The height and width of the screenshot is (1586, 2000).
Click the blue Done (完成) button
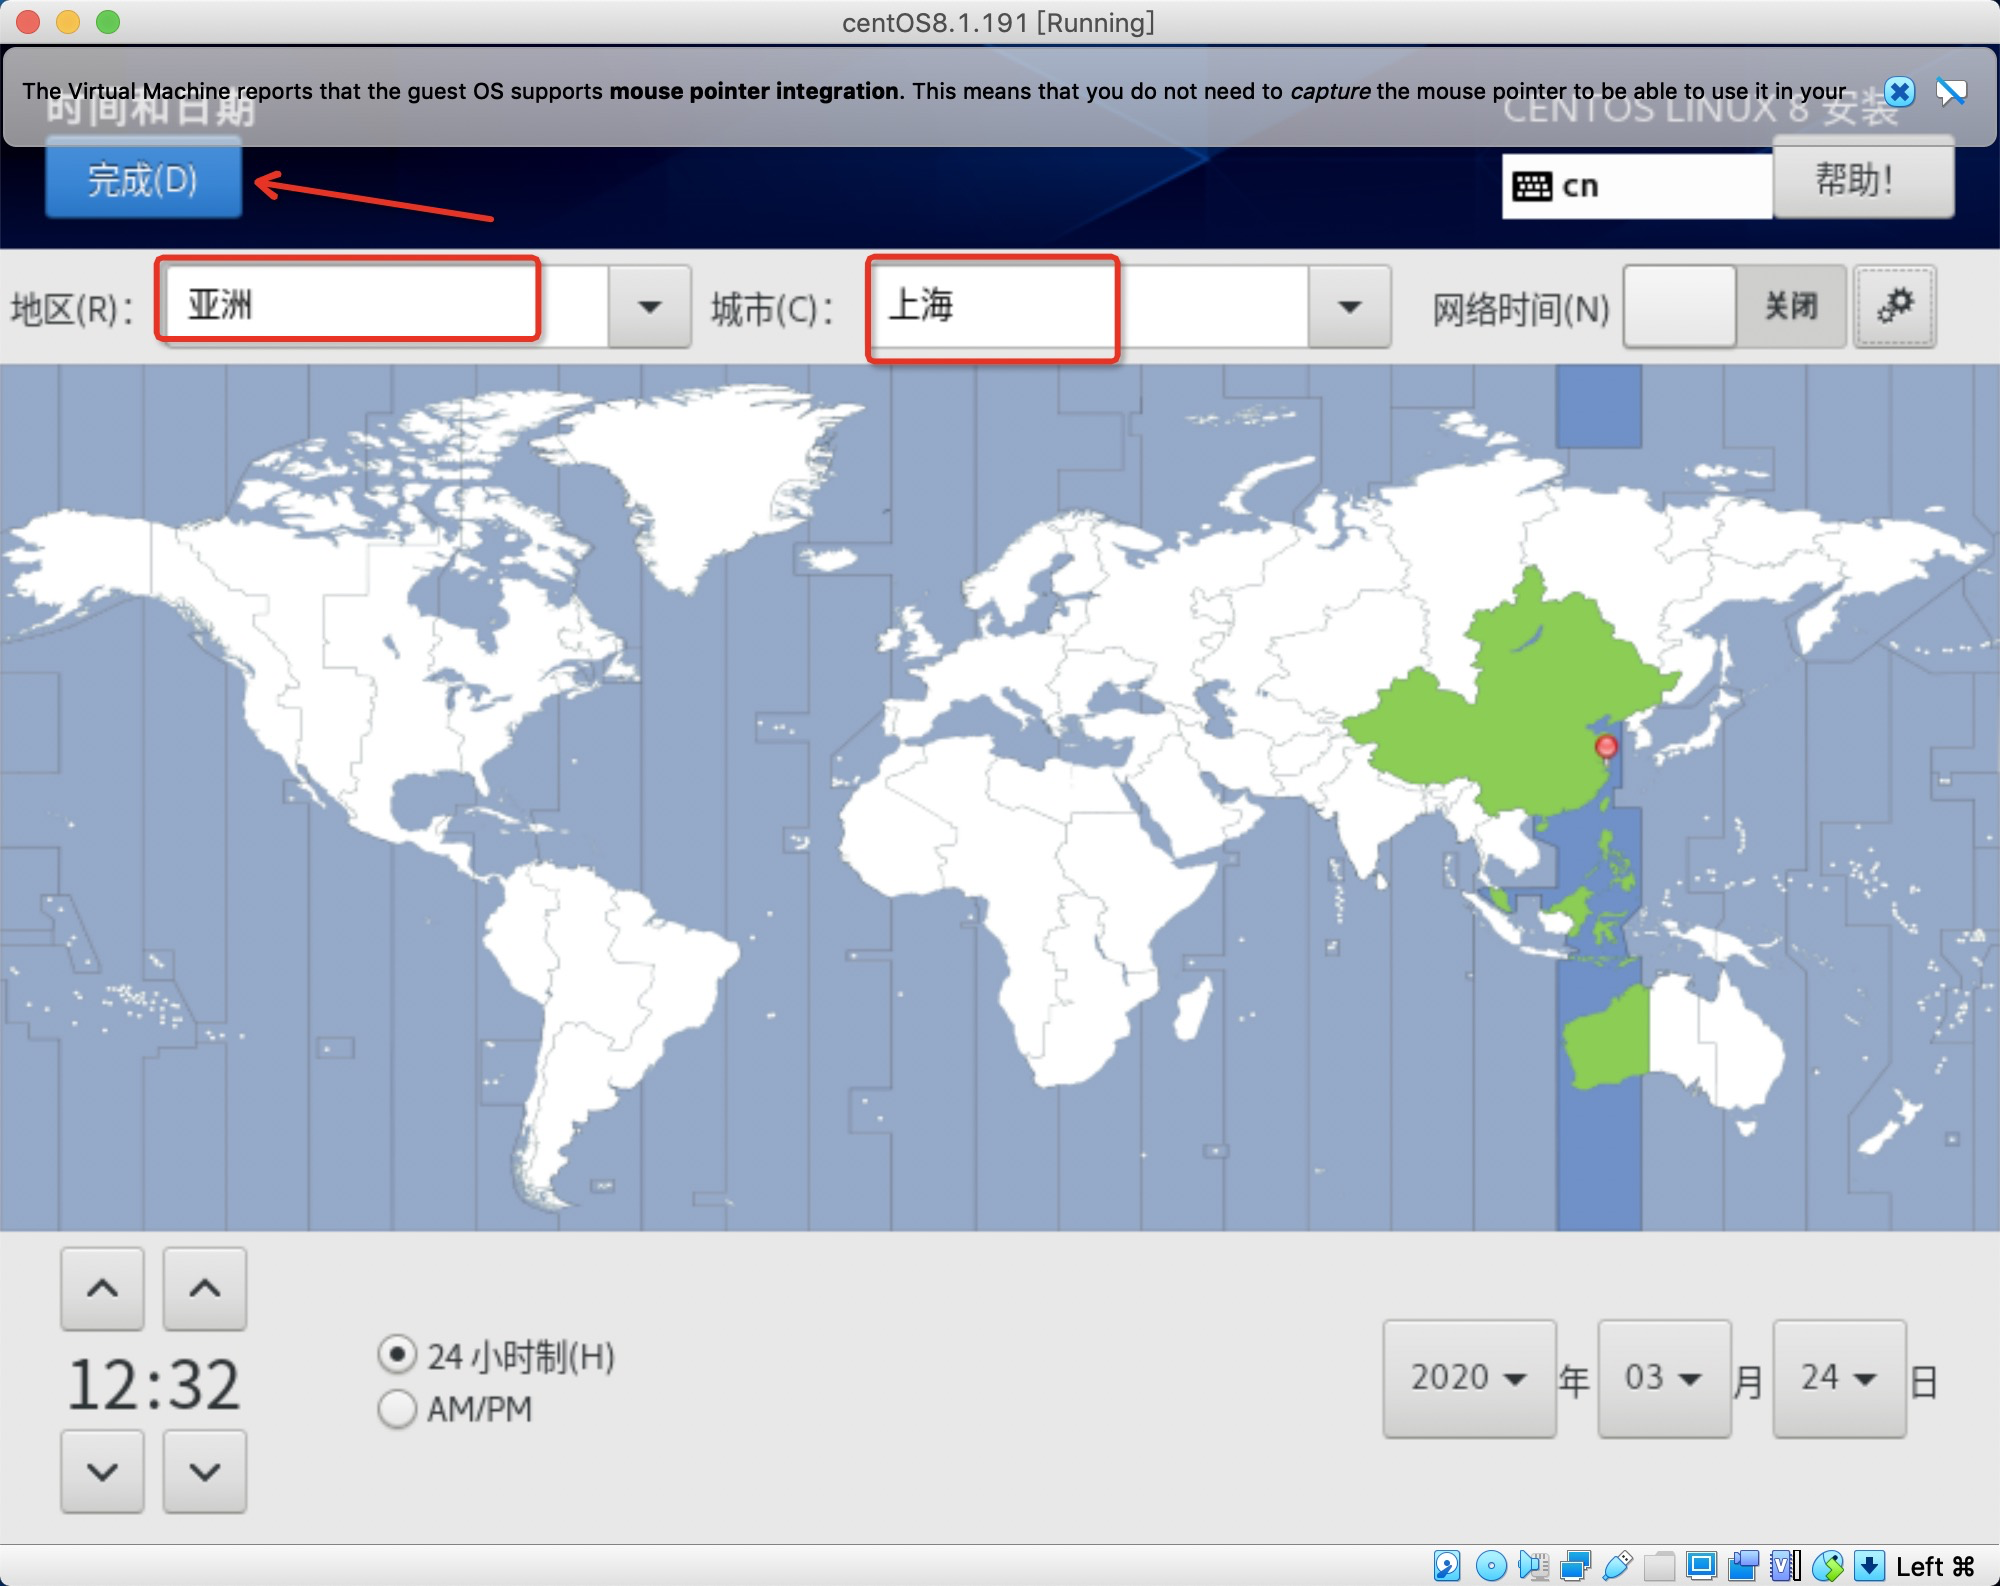click(143, 181)
